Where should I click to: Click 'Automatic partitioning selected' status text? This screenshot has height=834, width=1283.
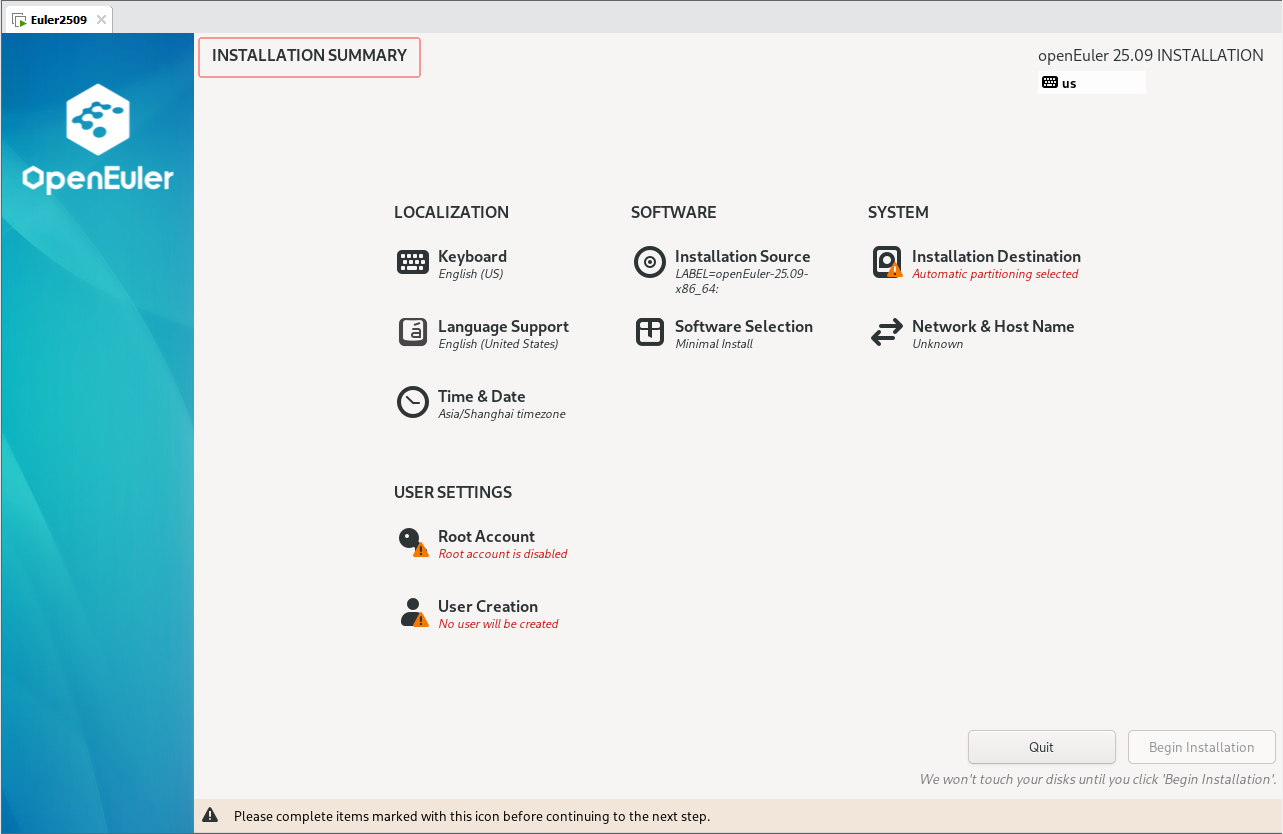(995, 274)
